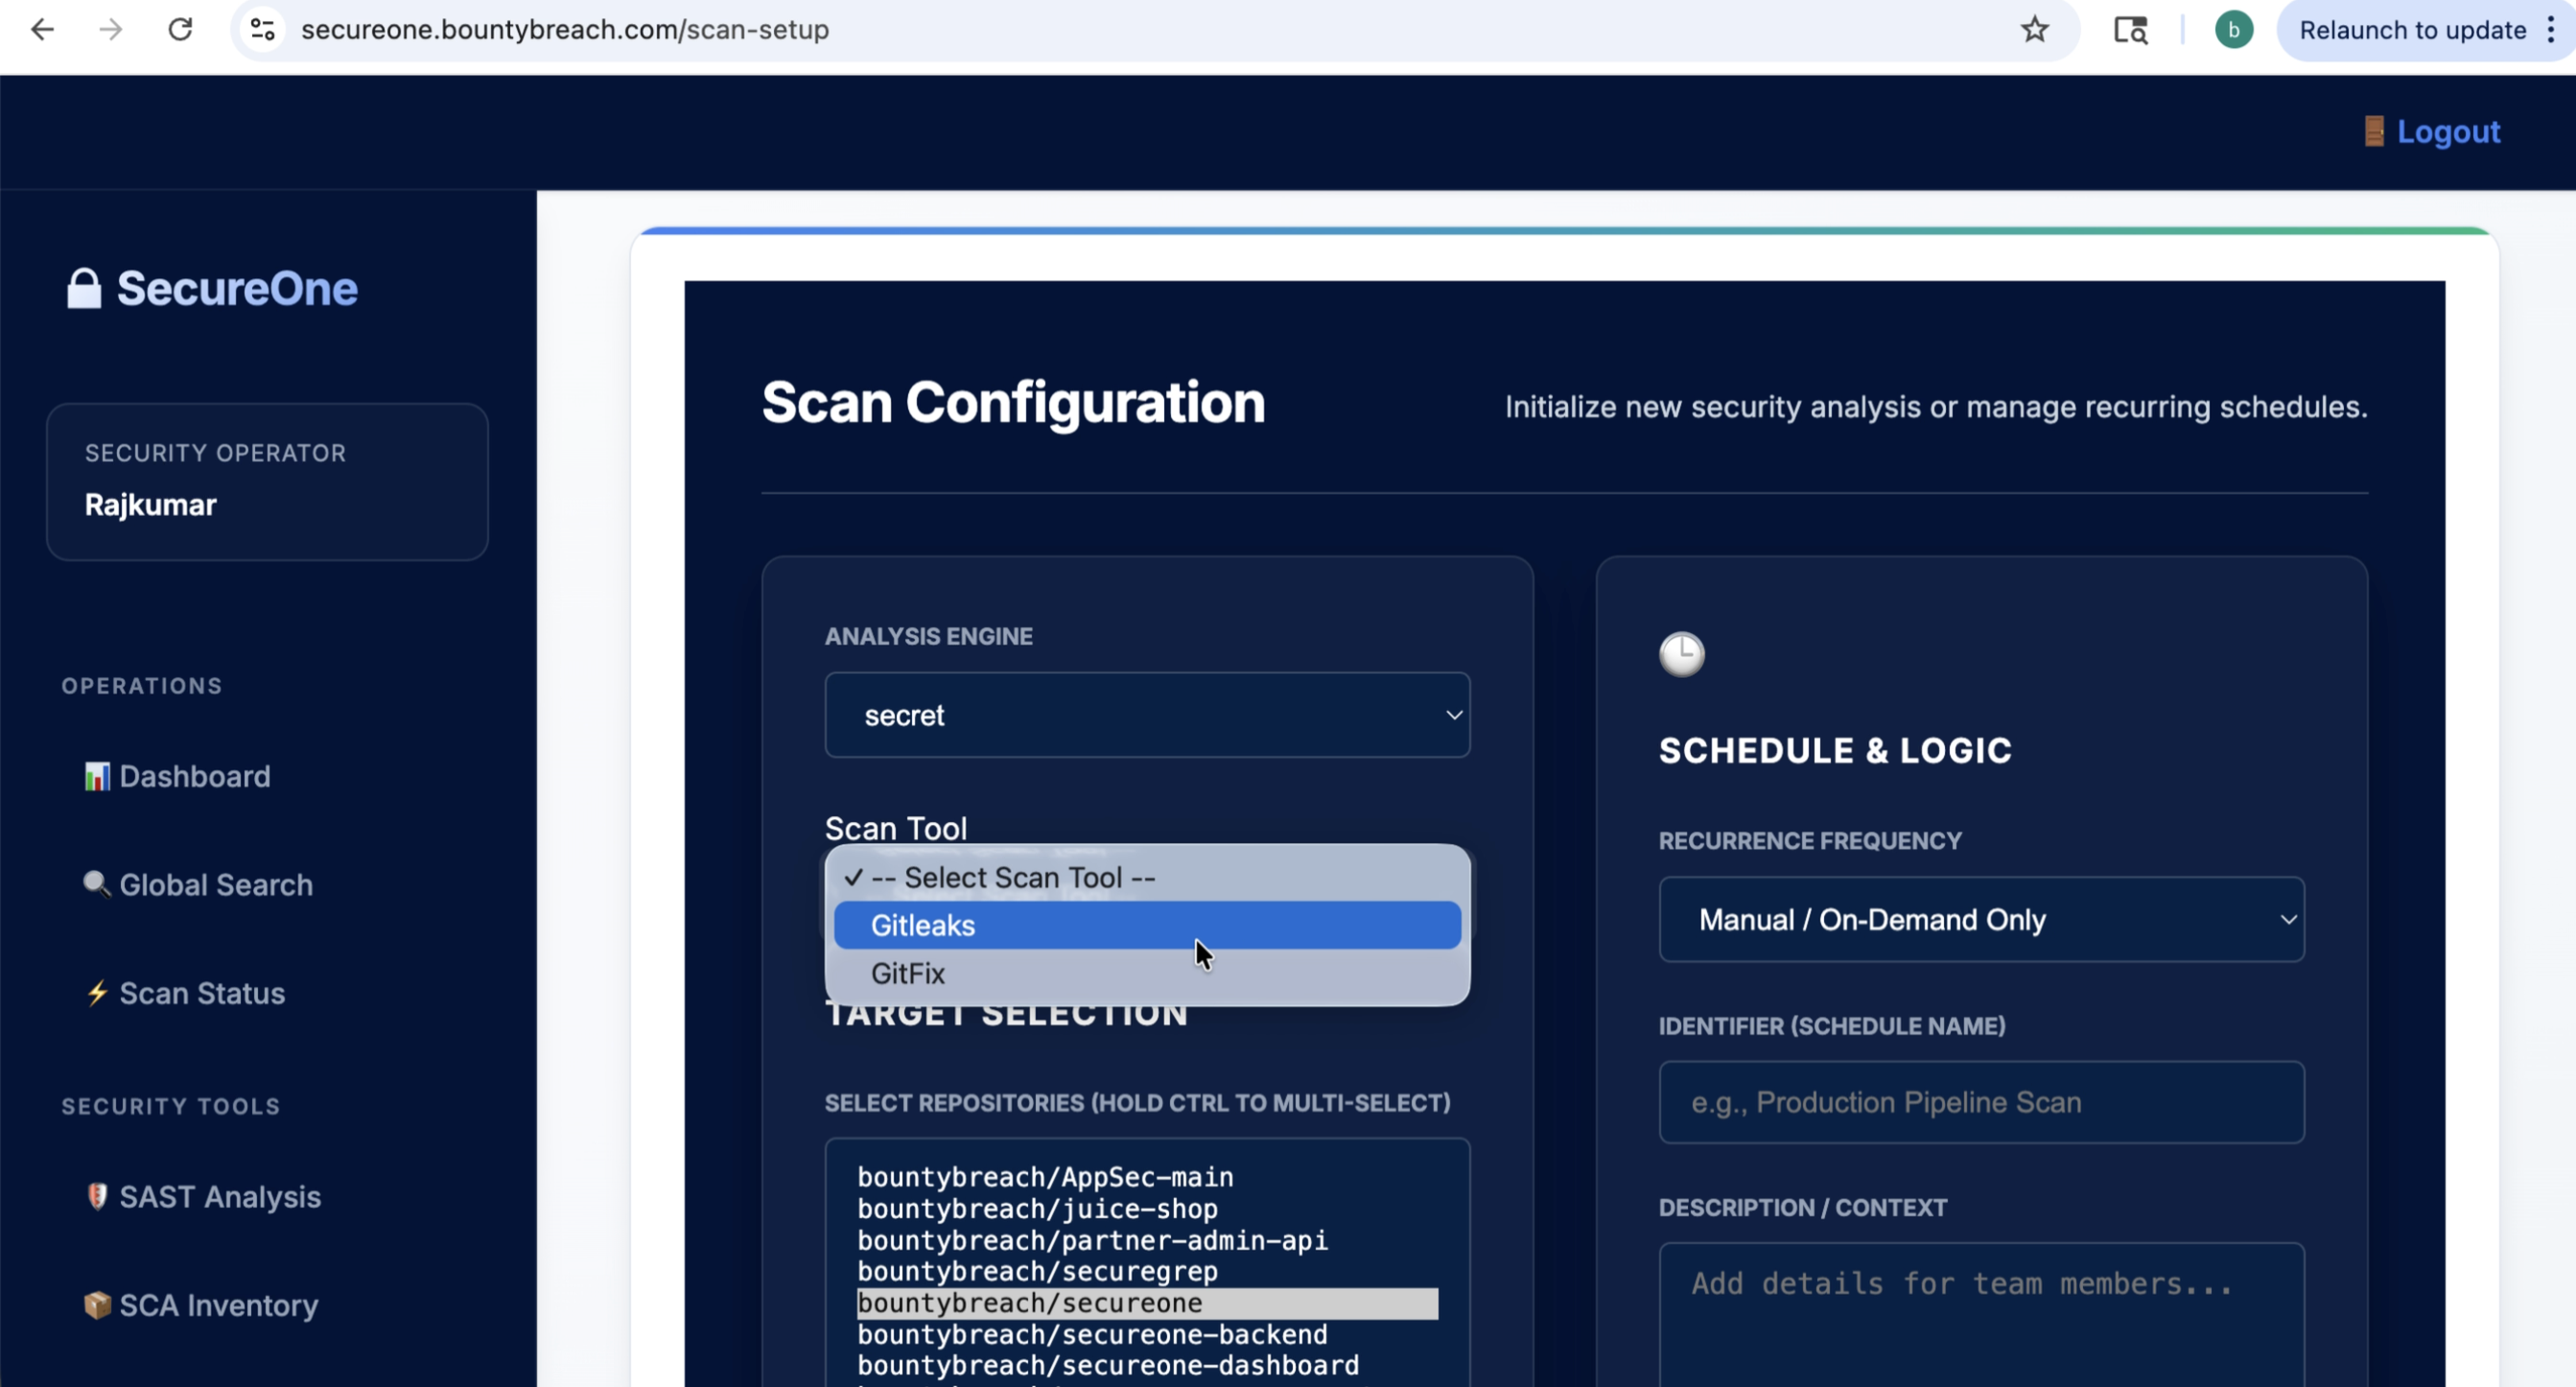Screen dimensions: 2576x1387
Task: Click the Scan Configuration heading
Action: click(x=1013, y=403)
